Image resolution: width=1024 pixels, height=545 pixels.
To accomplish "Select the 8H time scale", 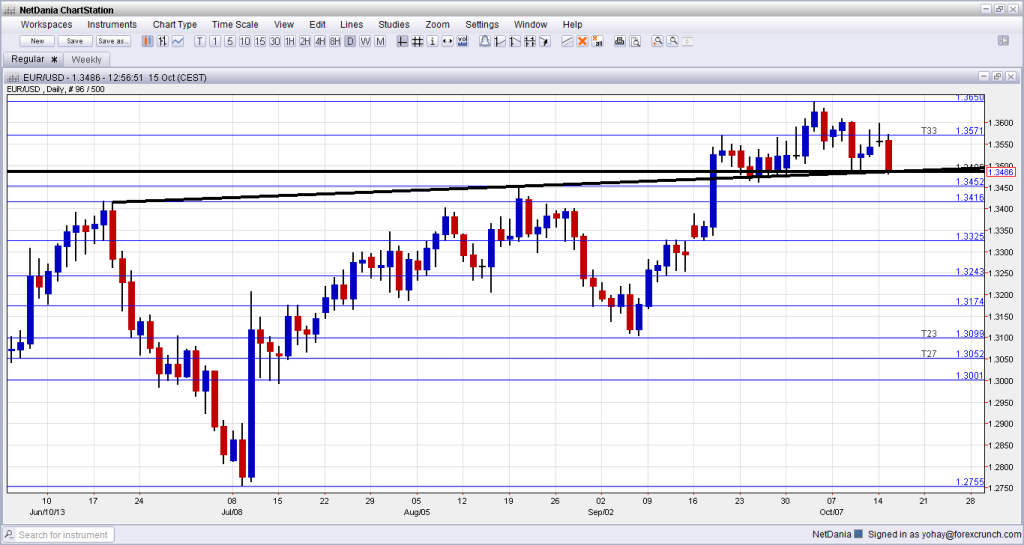I will [335, 41].
